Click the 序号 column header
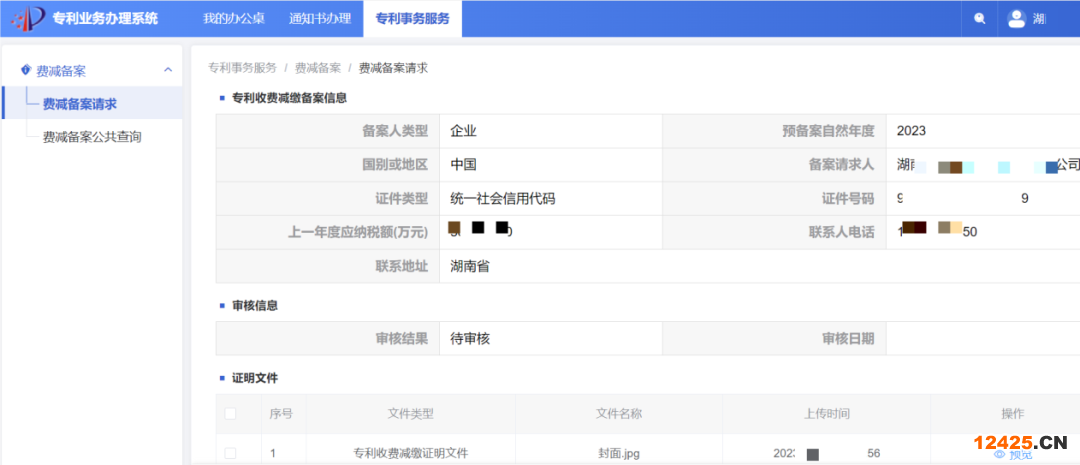Viewport: 1080px width, 465px height. pos(281,414)
